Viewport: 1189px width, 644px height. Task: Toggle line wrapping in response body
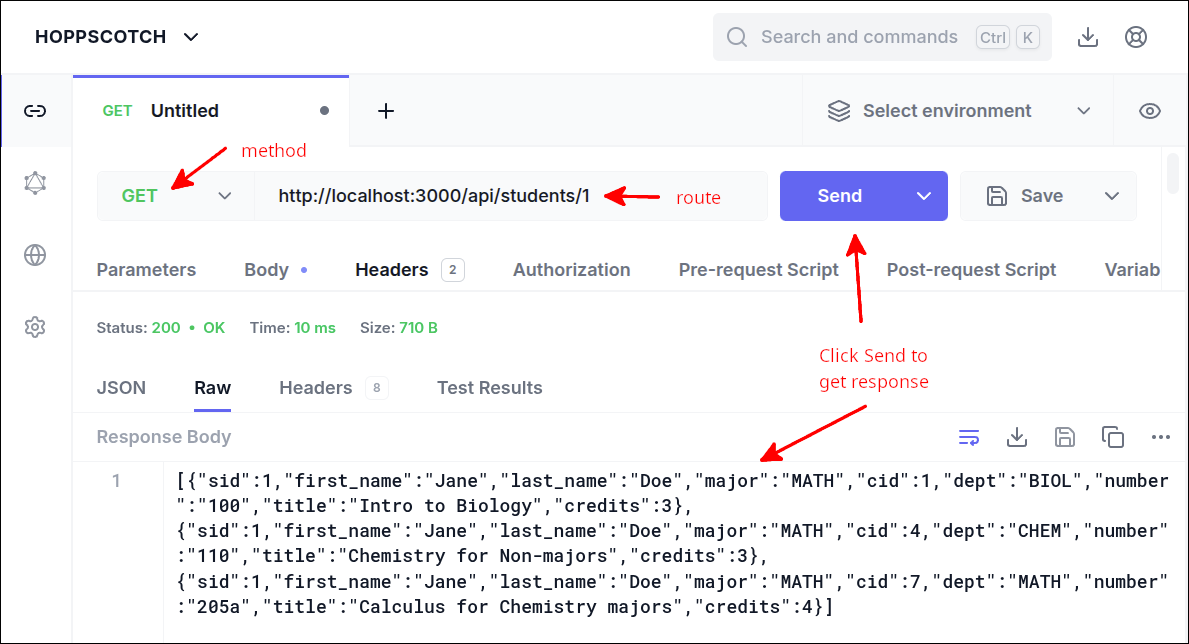969,437
